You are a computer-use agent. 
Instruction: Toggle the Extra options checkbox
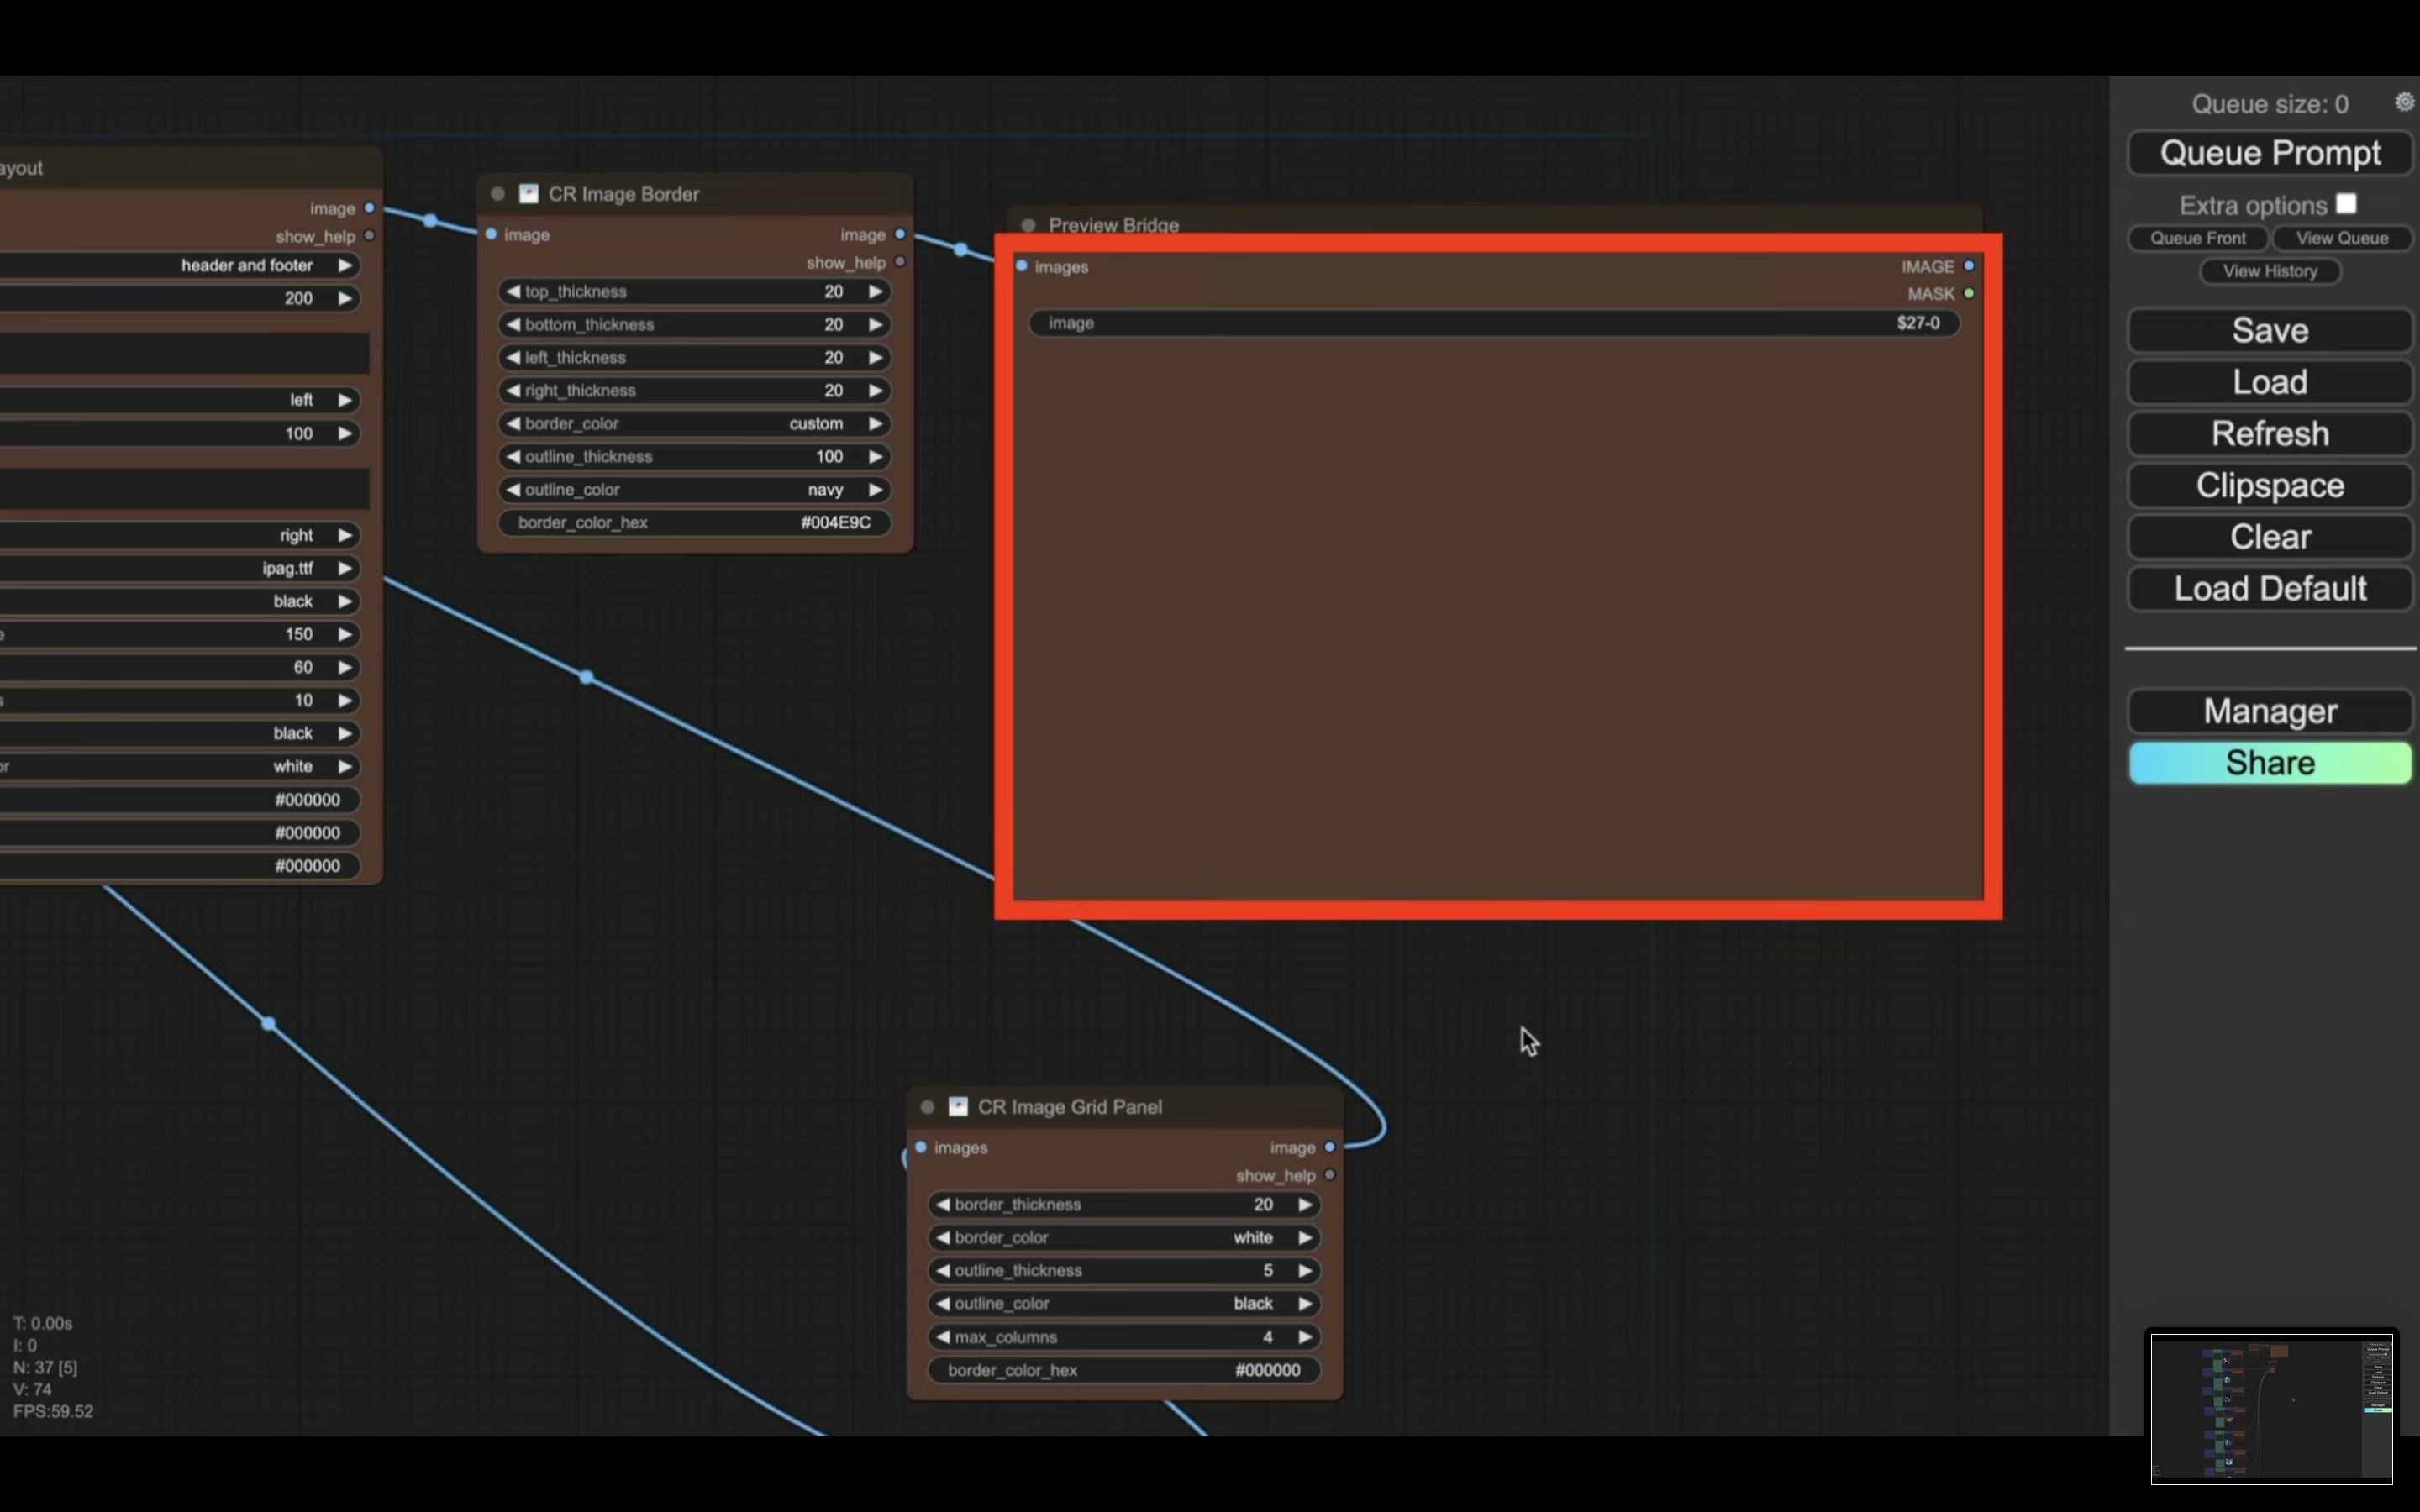pyautogui.click(x=2346, y=204)
